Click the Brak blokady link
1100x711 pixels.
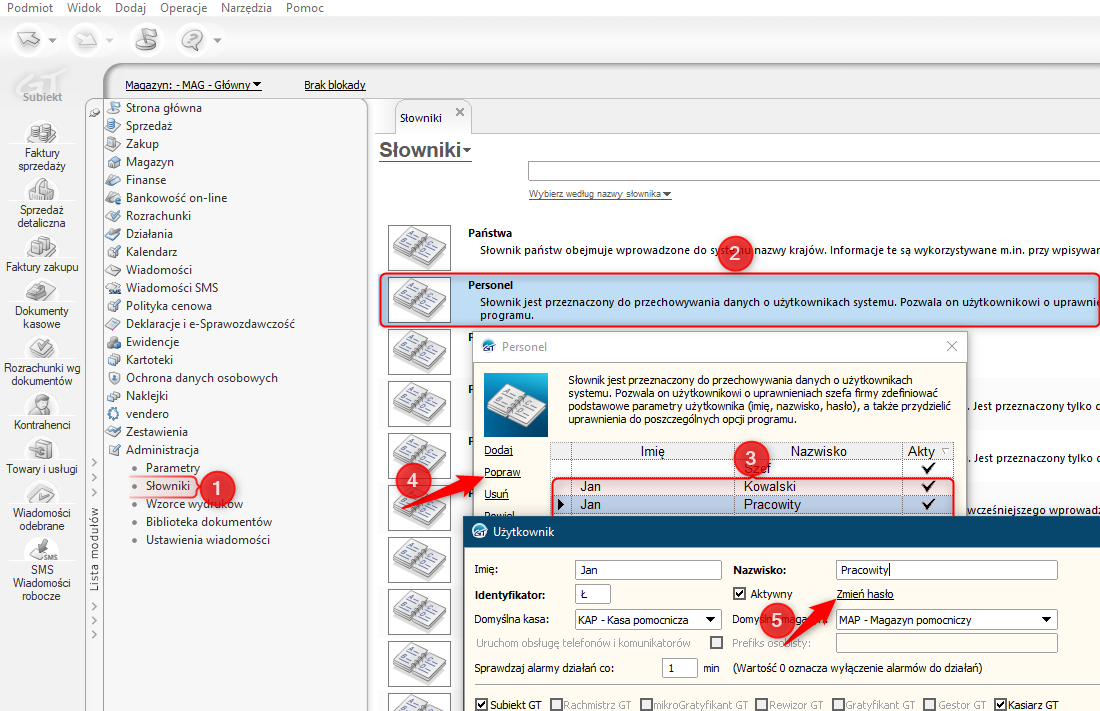click(x=335, y=85)
